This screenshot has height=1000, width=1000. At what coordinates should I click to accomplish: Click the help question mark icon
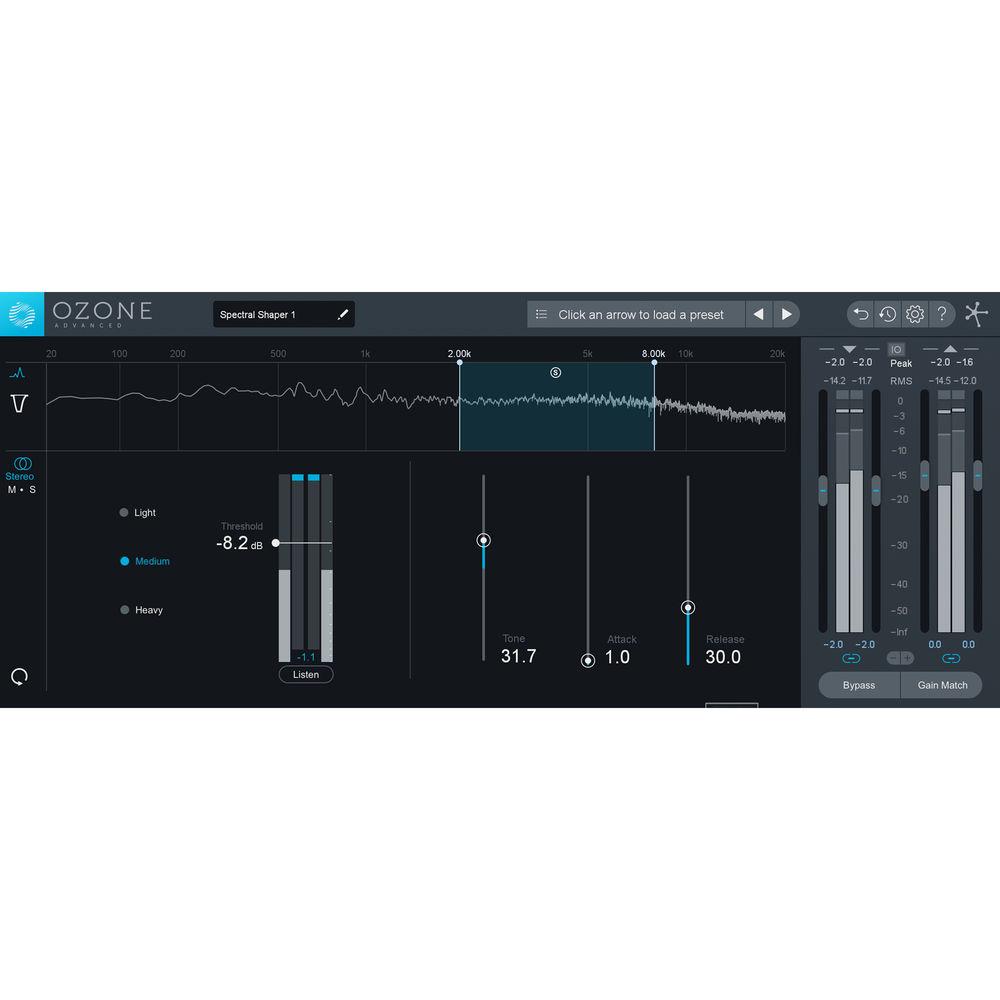(x=941, y=314)
